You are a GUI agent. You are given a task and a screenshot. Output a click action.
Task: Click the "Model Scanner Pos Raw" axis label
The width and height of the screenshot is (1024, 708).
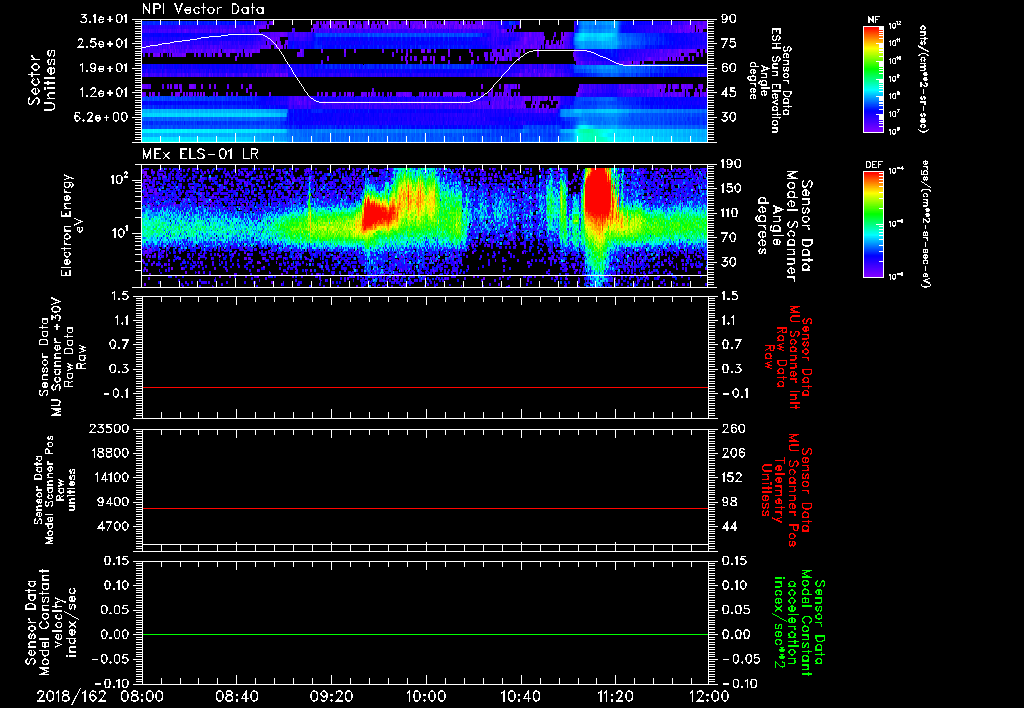point(56,490)
